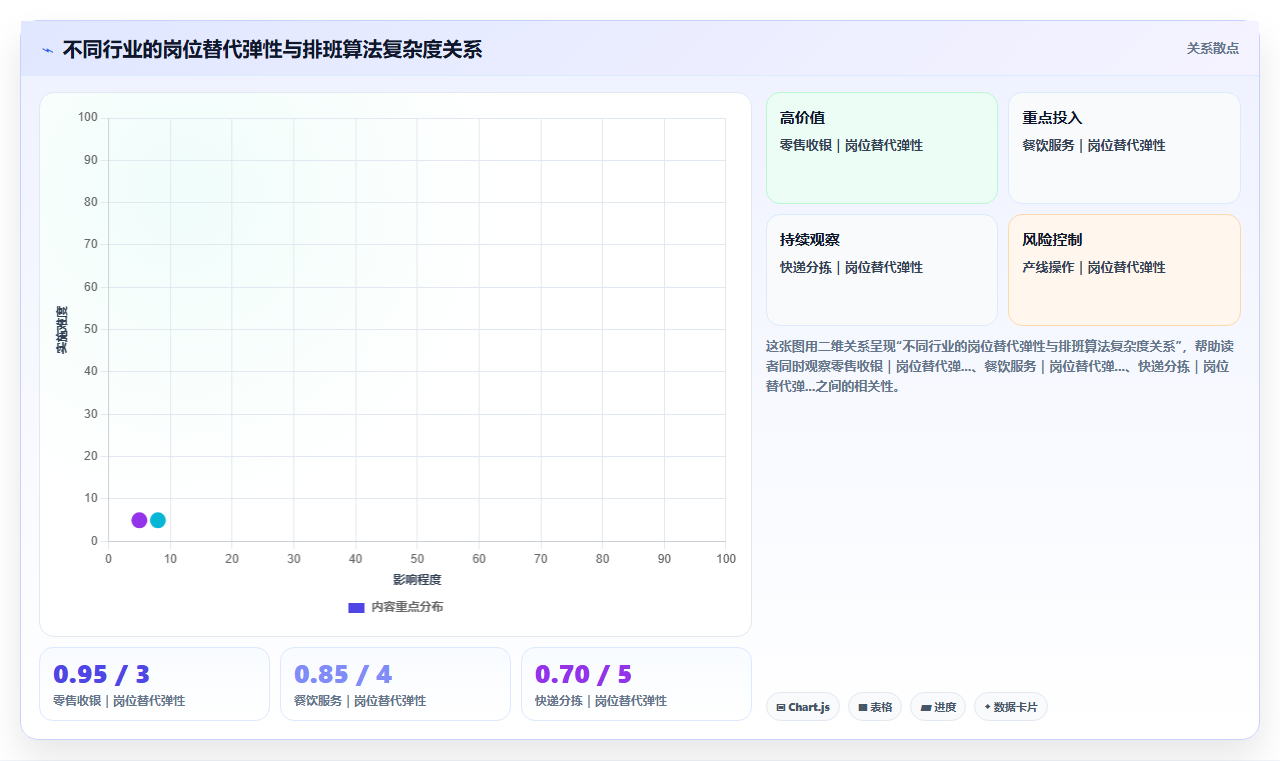Click the cyan scatter data point
The width and height of the screenshot is (1280, 761).
coord(158,520)
